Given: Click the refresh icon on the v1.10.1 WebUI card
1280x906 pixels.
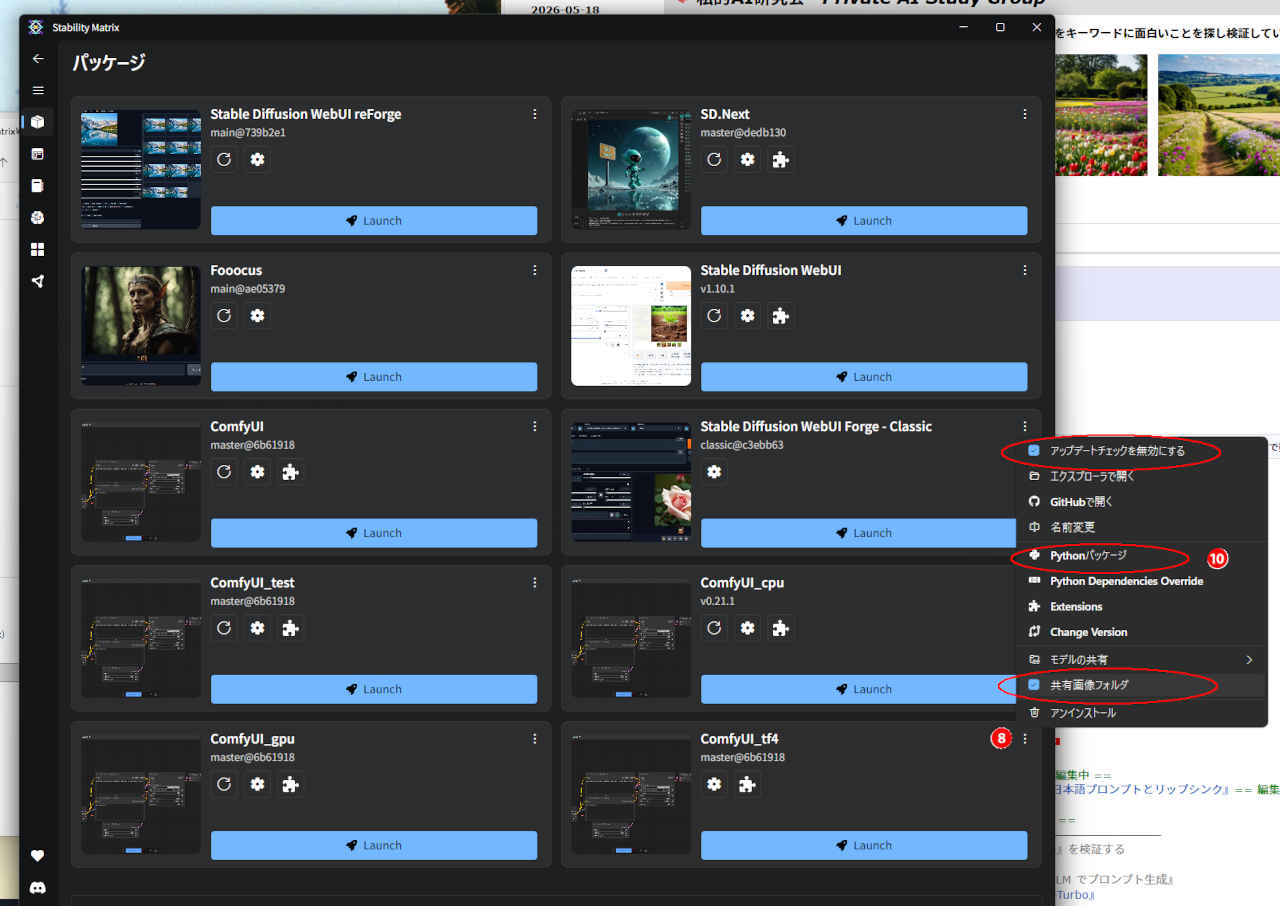Looking at the screenshot, I should pyautogui.click(x=714, y=315).
